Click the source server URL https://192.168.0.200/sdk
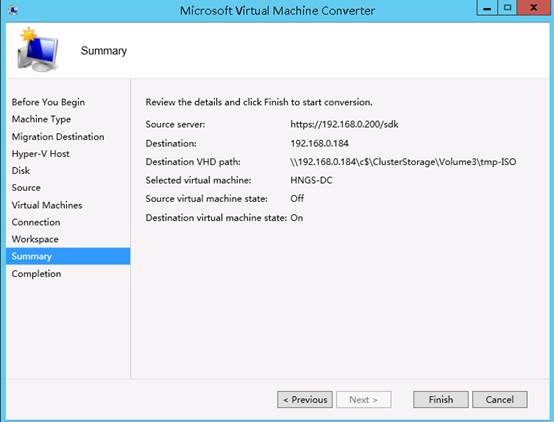 [344, 124]
